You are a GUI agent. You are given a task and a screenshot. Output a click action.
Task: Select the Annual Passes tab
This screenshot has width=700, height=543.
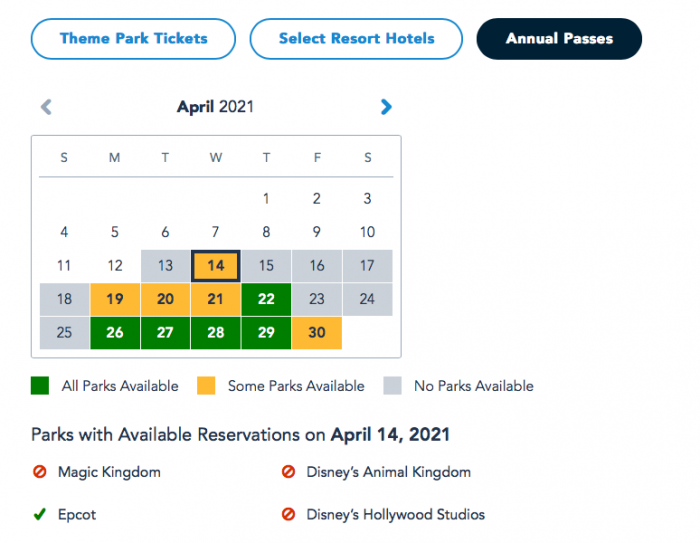(x=559, y=39)
